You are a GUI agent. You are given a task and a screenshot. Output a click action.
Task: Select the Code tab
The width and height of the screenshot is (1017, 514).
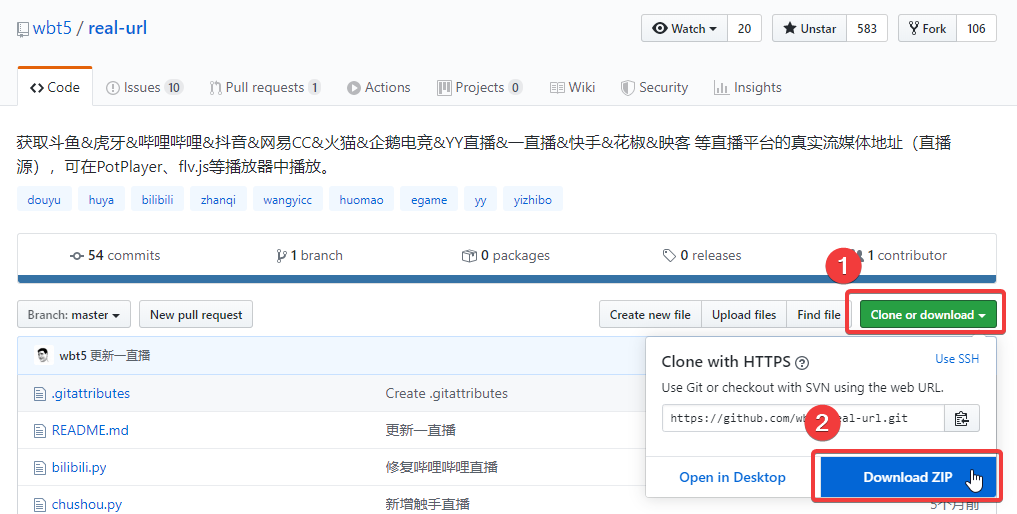[x=55, y=88]
